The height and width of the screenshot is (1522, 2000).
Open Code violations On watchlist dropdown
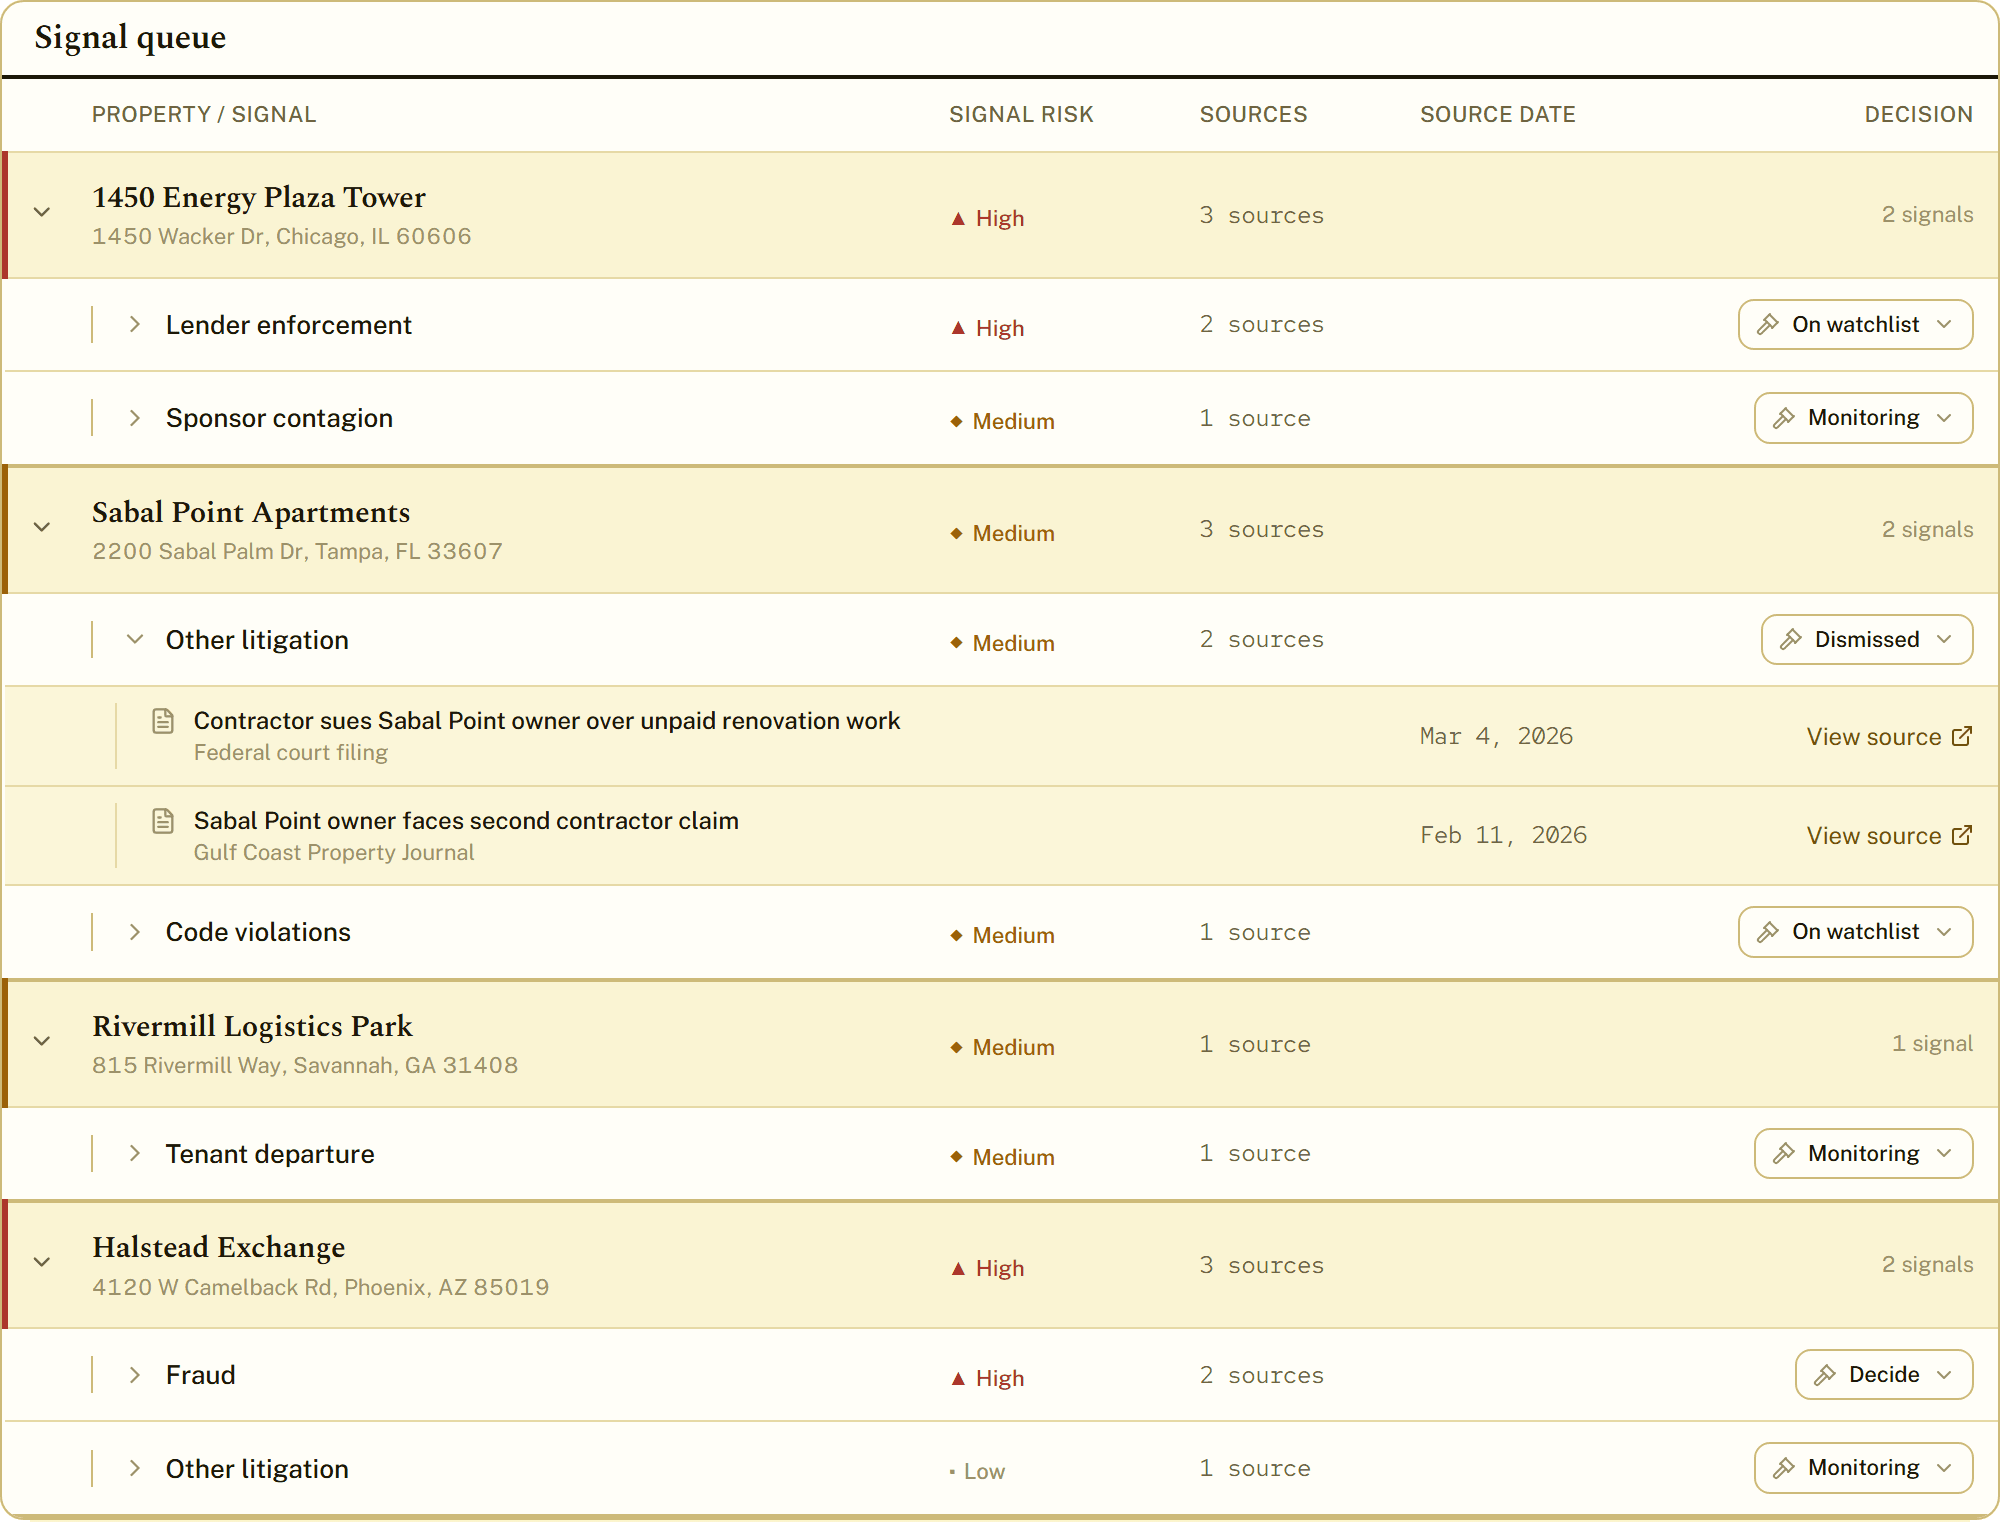coord(1855,931)
